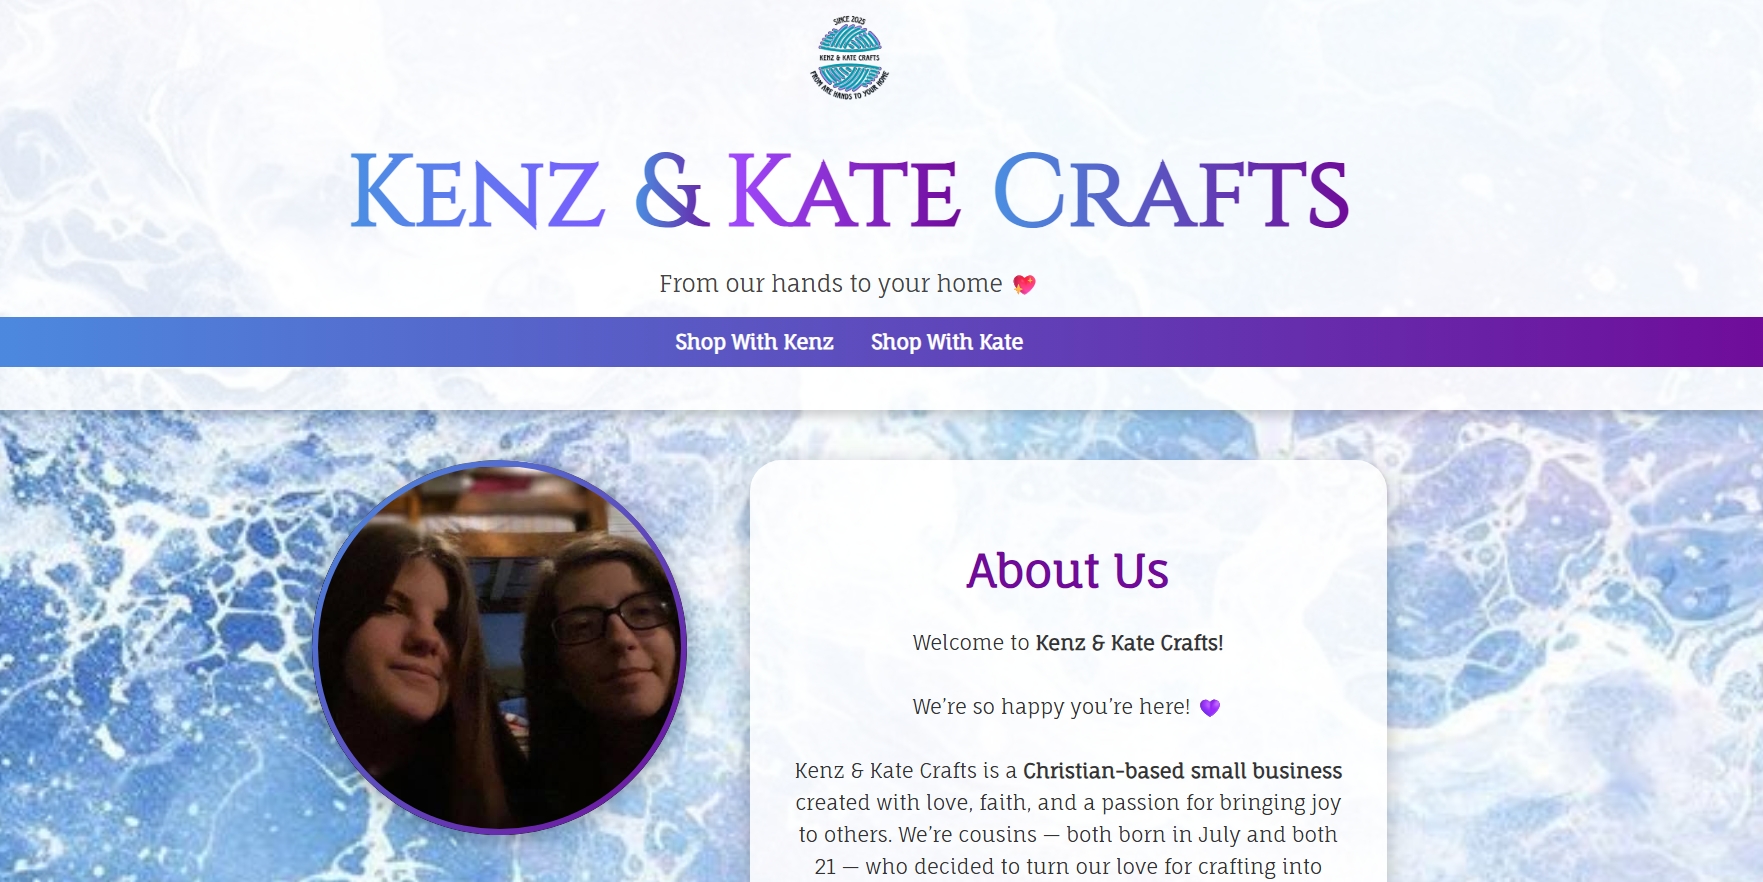This screenshot has height=882, width=1763.
Task: Click the ampersand in the main title
Action: [x=671, y=190]
